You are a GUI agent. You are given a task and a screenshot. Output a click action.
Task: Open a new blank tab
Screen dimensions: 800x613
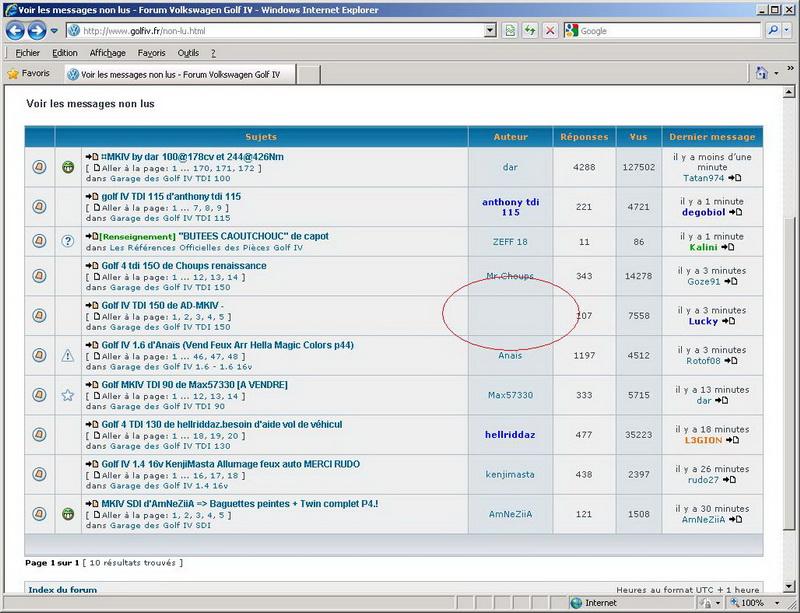308,75
